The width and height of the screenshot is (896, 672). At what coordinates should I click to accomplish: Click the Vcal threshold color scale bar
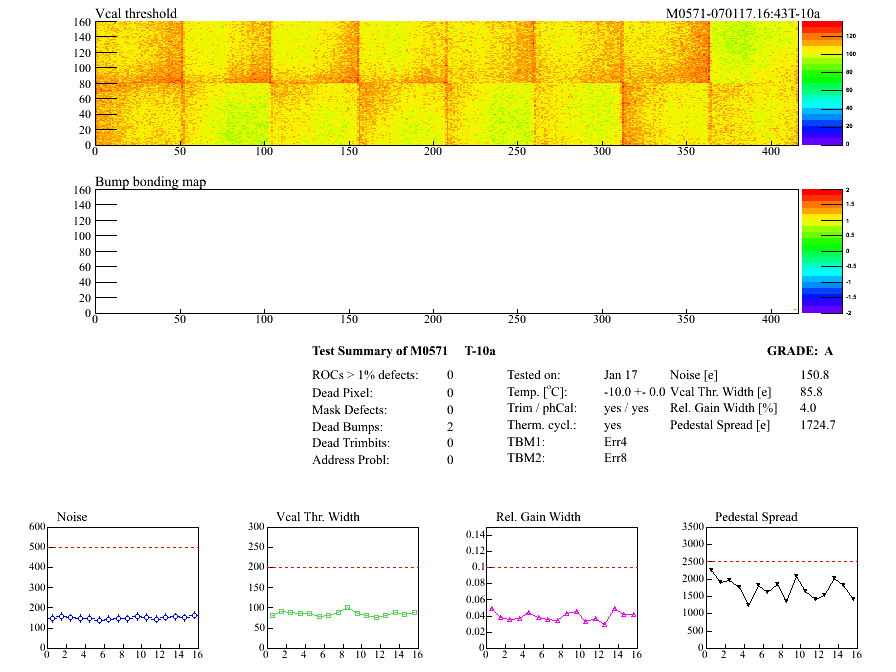pyautogui.click(x=822, y=83)
